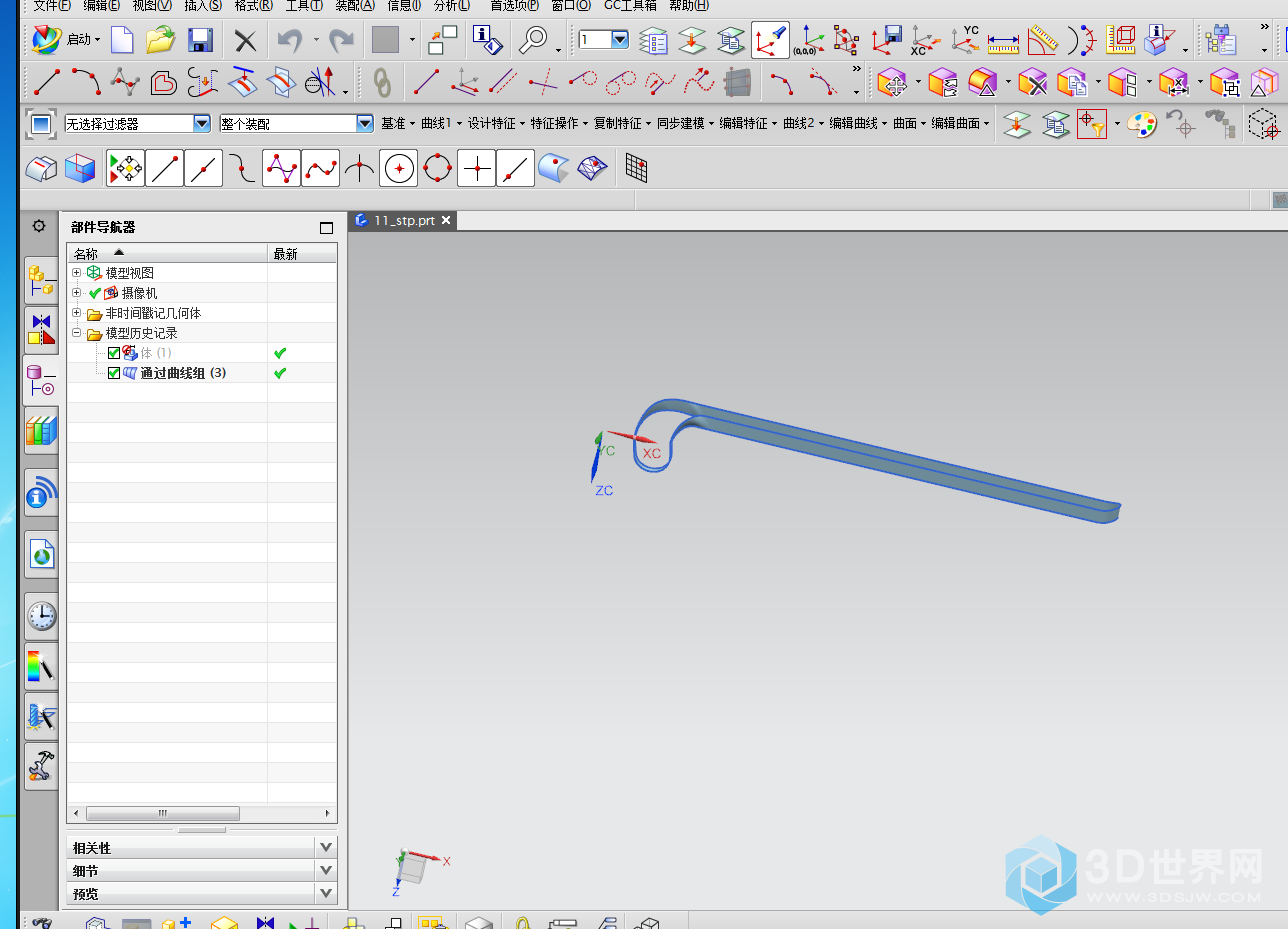Click the Delete X icon

pos(245,40)
